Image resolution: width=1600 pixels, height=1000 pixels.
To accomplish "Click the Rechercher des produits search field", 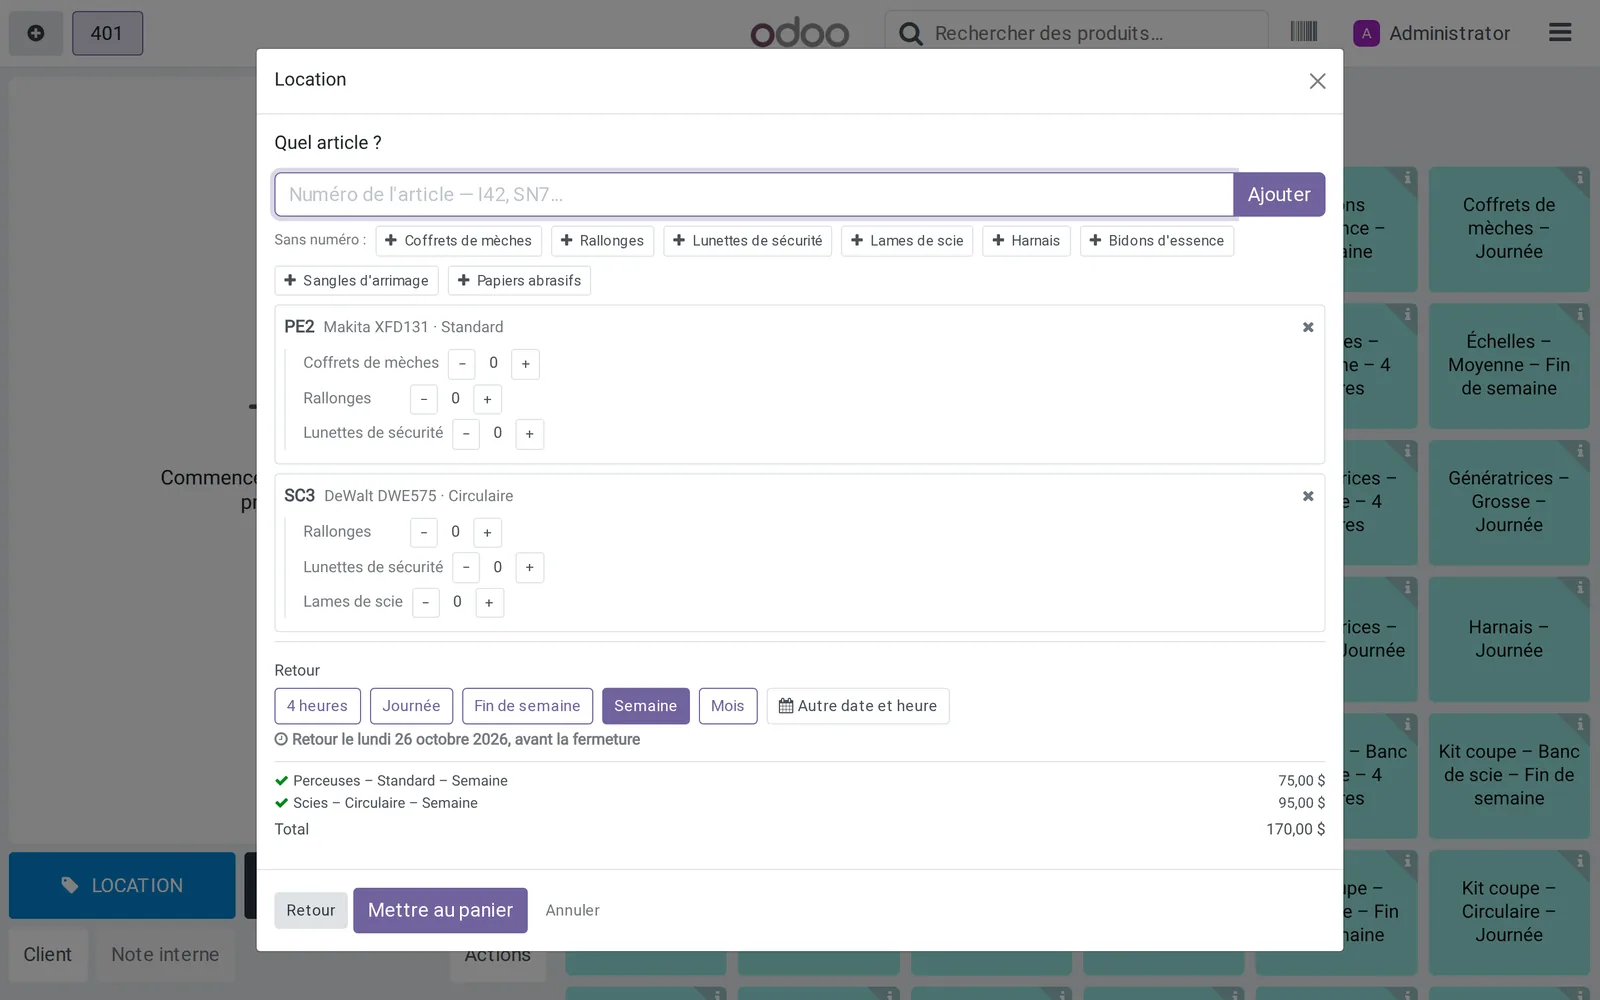I will click(x=1077, y=33).
